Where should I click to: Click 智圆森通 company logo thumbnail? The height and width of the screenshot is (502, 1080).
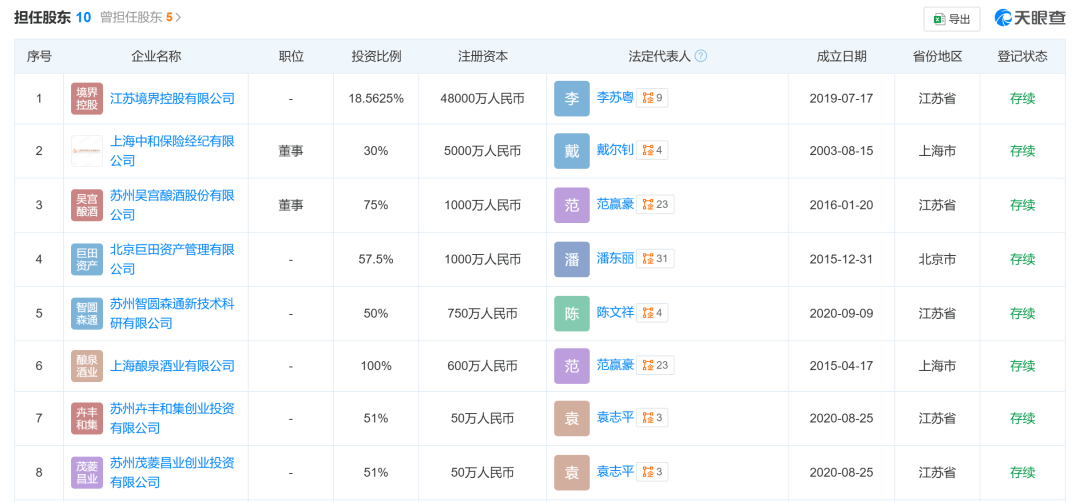(87, 313)
